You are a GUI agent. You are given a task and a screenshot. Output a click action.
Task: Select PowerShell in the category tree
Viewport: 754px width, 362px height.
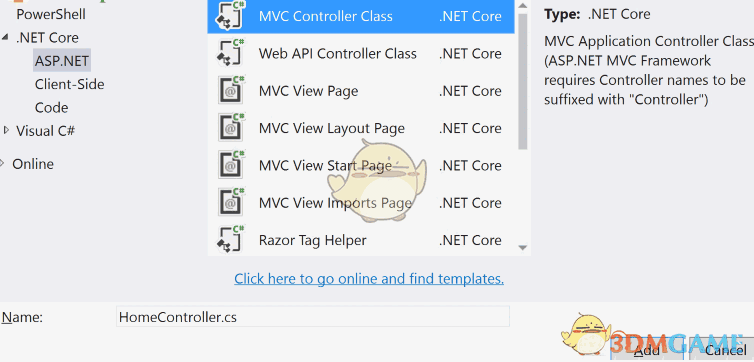click(x=51, y=14)
